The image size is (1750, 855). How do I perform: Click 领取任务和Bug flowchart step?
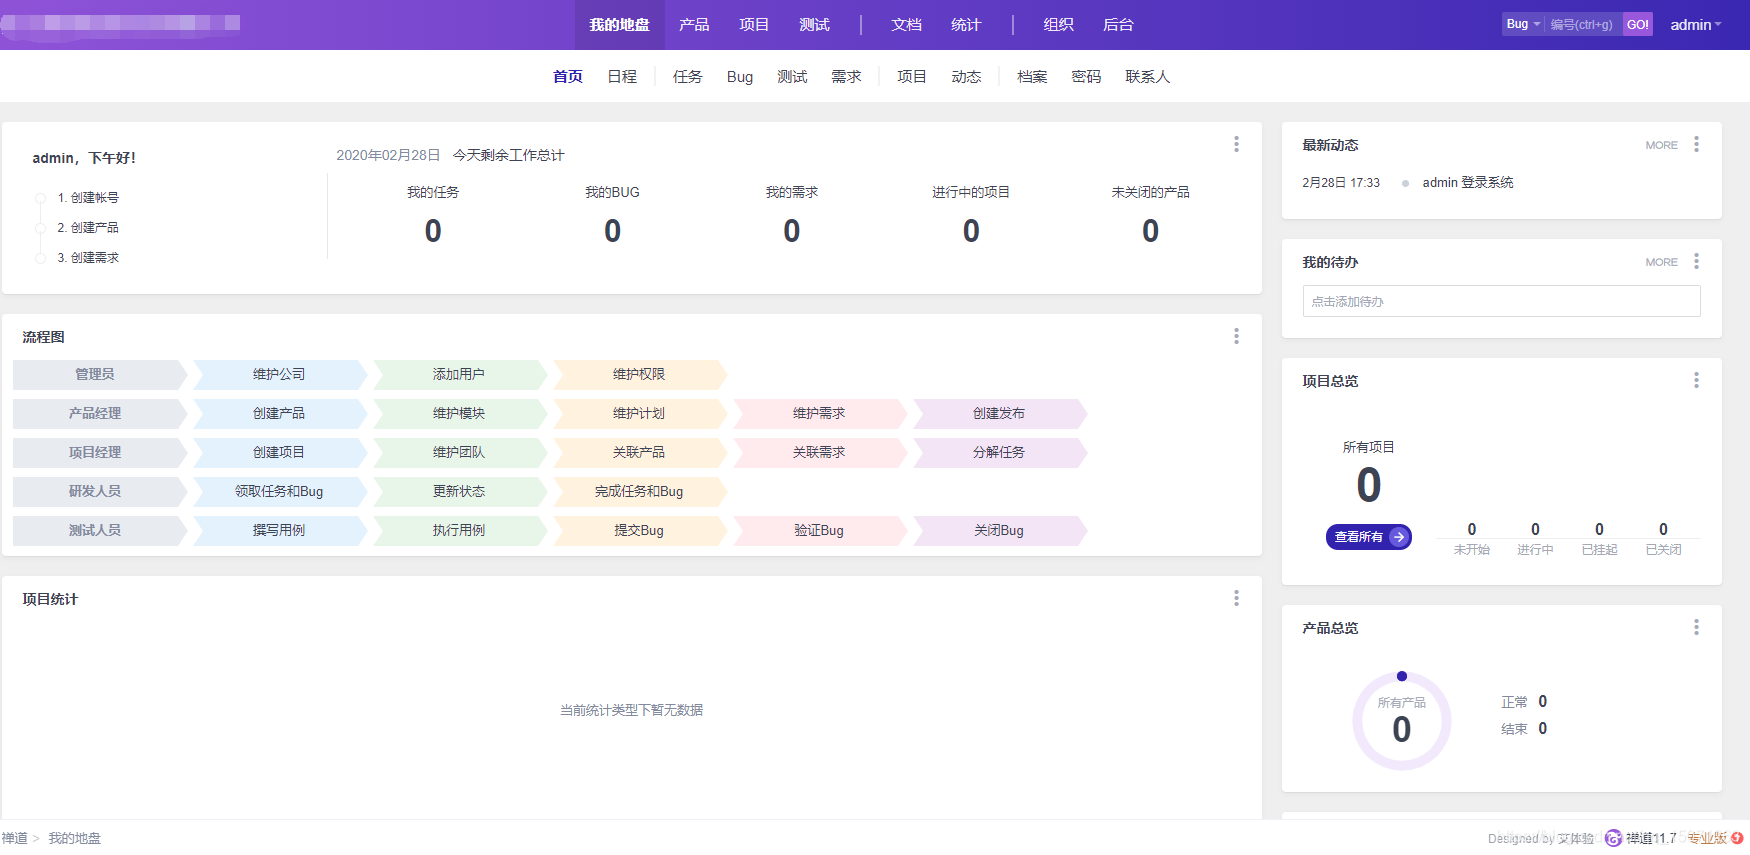point(279,491)
